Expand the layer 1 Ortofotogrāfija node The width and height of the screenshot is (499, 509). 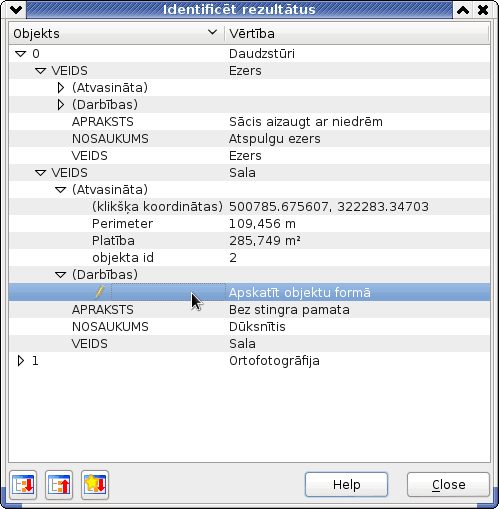[x=21, y=361]
